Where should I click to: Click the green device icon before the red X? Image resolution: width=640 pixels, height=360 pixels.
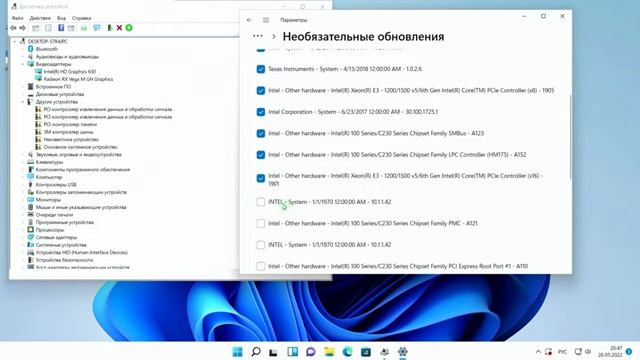pyautogui.click(x=110, y=28)
